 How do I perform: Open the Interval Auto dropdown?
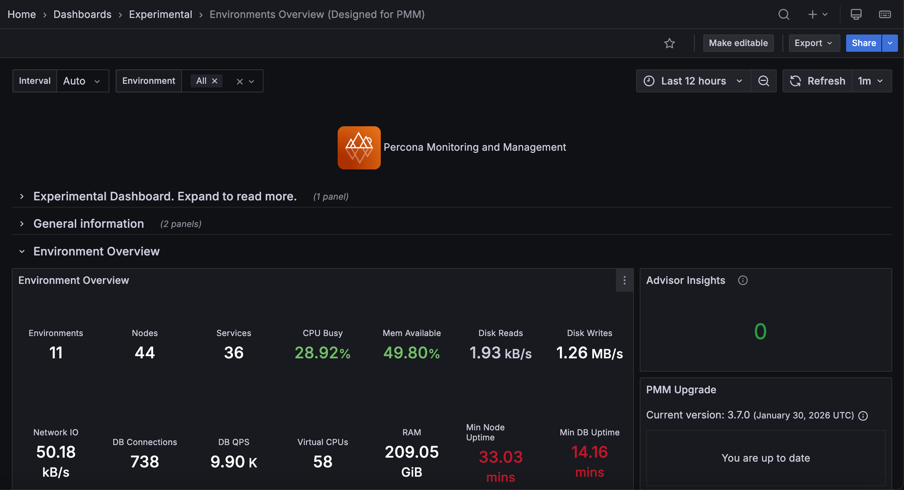tap(82, 81)
